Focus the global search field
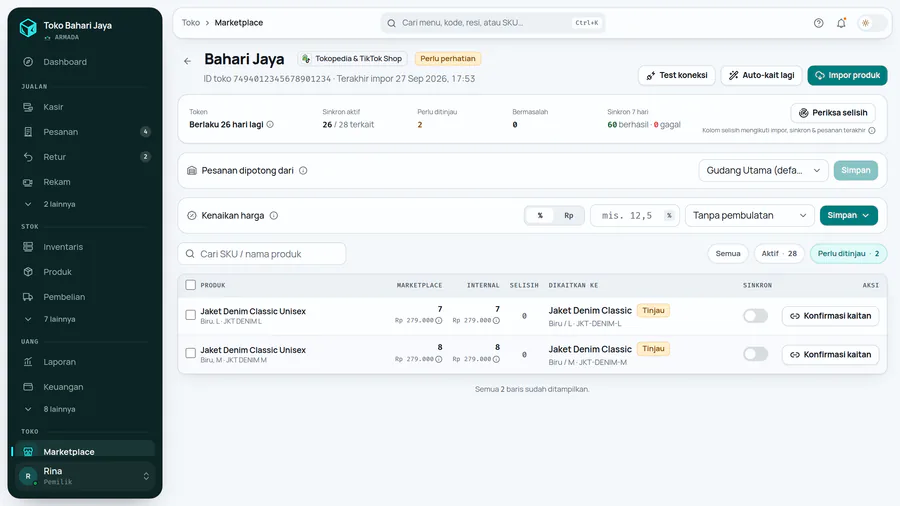 [492, 23]
